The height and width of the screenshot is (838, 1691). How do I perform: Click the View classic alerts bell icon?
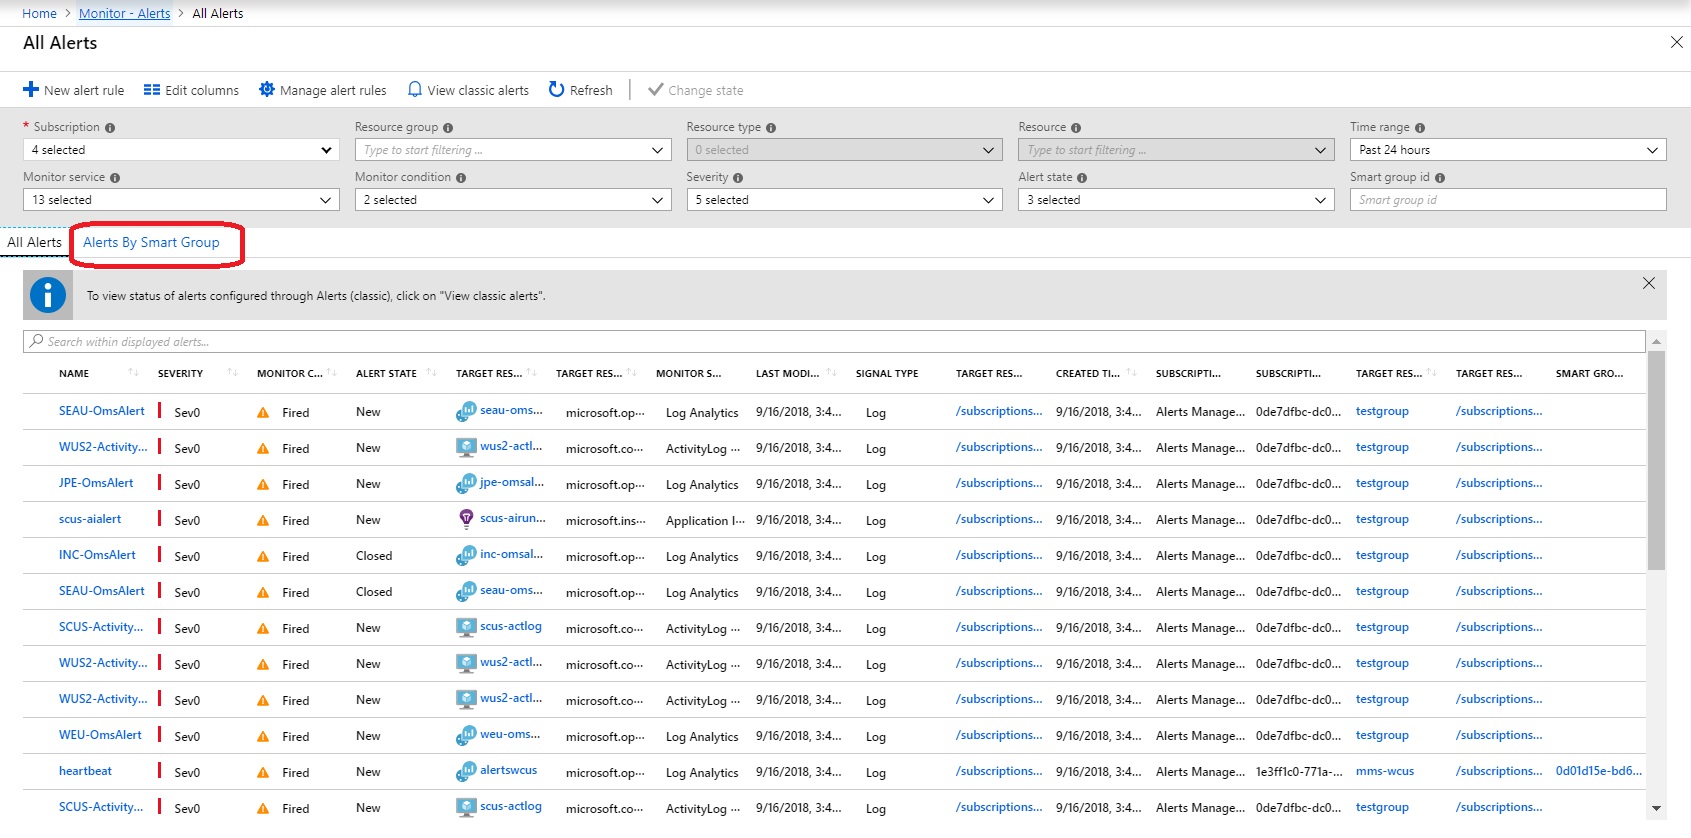coord(415,90)
